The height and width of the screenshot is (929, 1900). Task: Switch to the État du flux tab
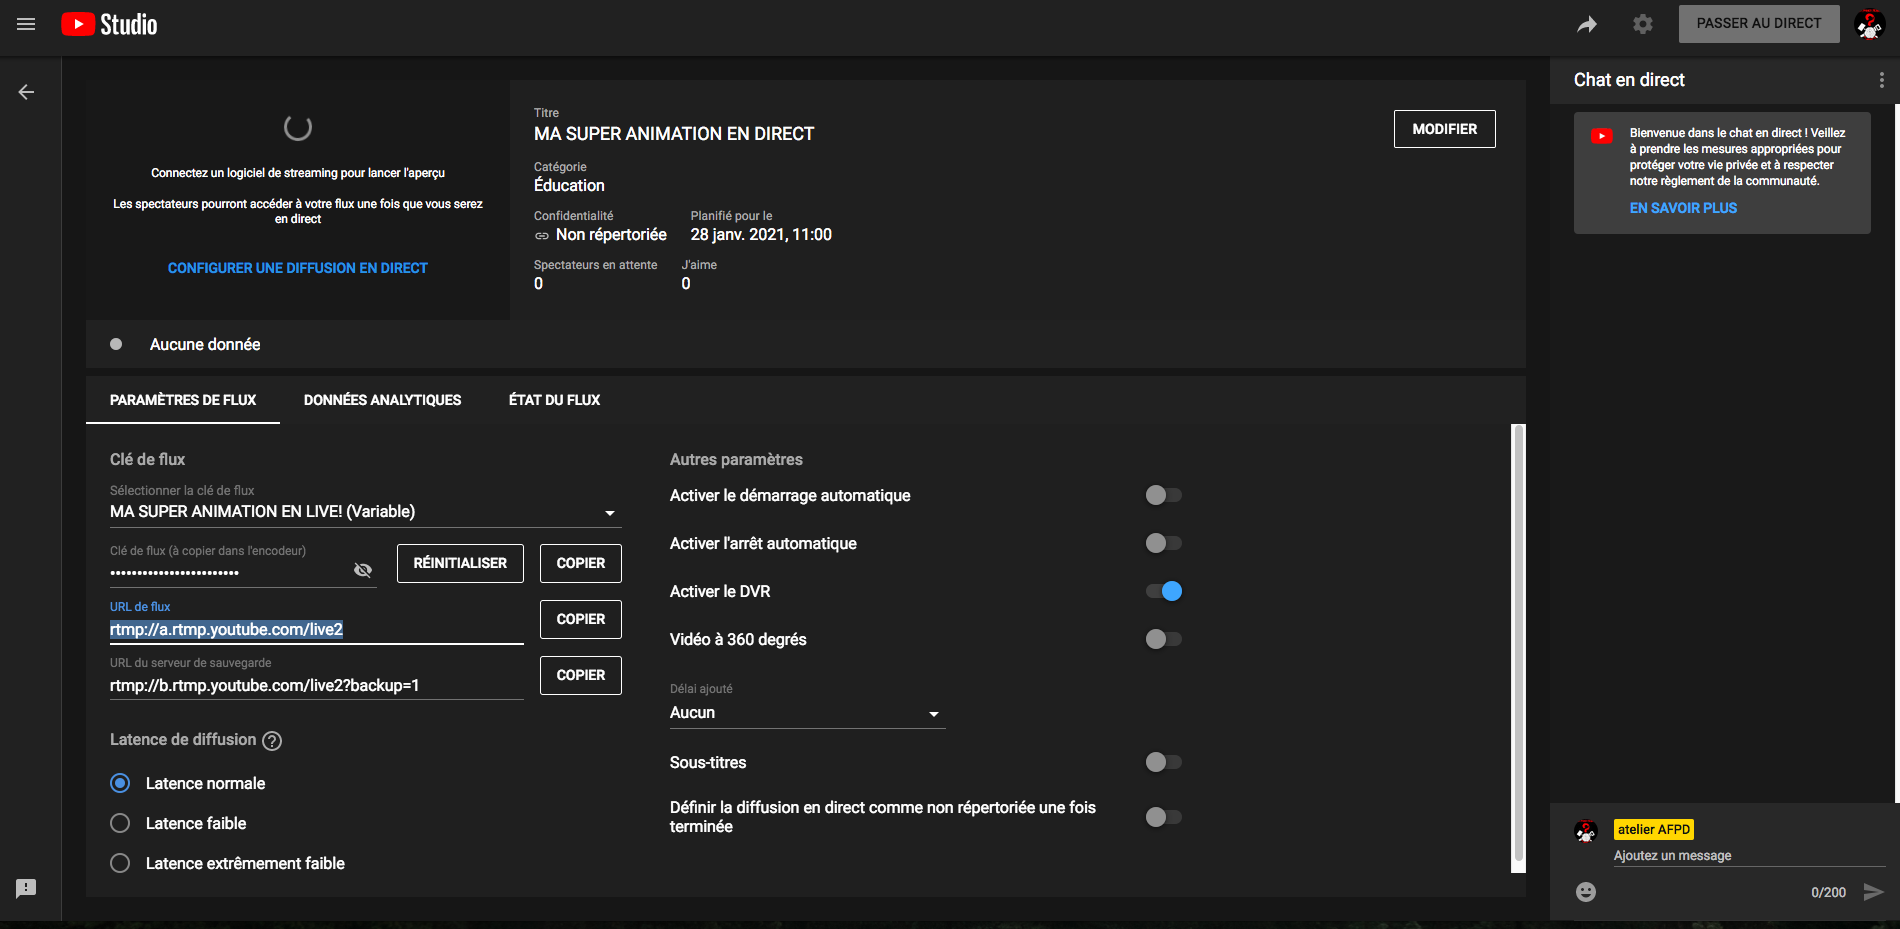coord(554,400)
